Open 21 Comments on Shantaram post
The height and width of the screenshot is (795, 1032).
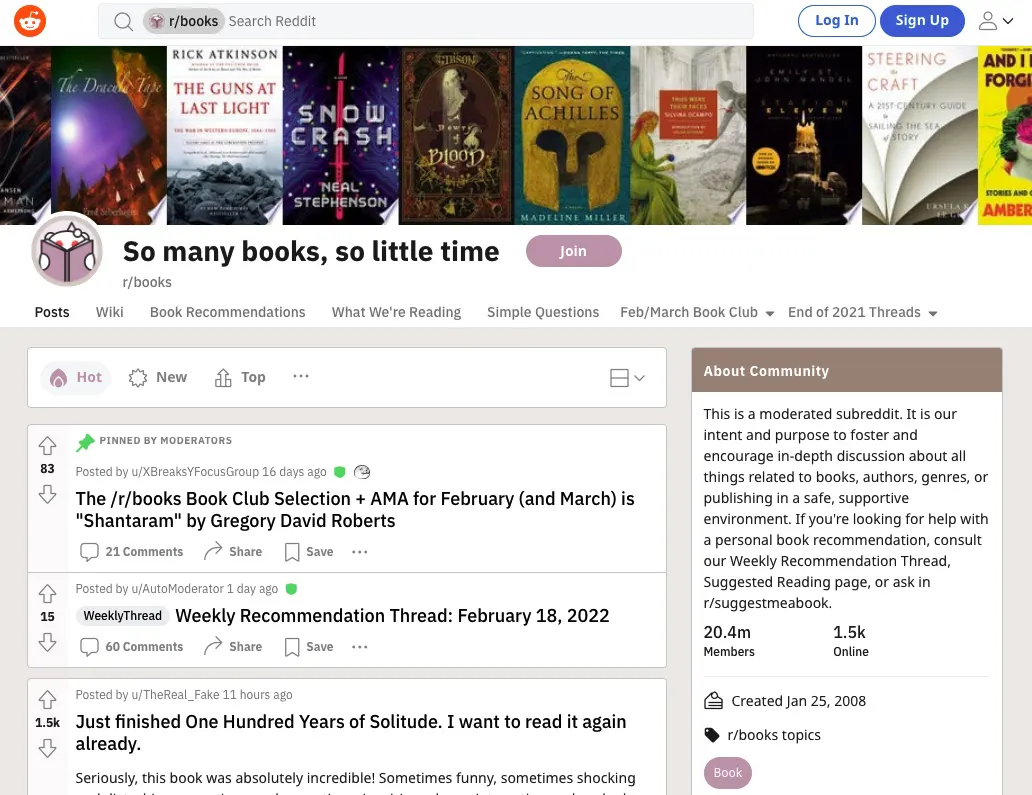[x=132, y=551]
